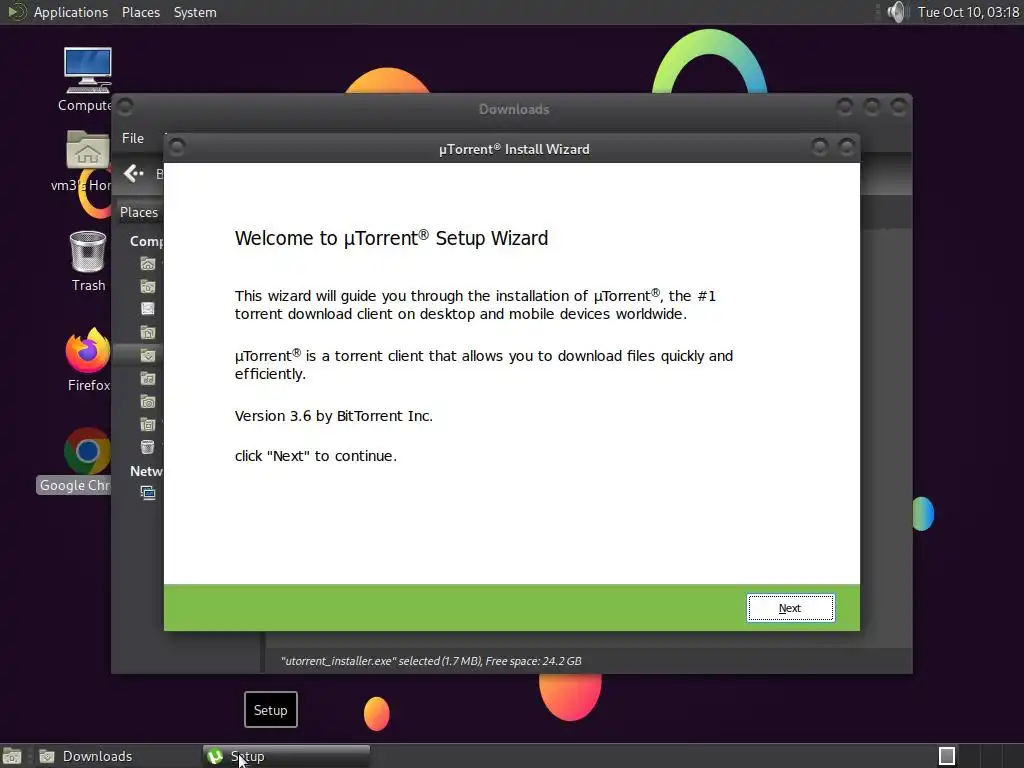
Task: Select the Documents folder icon in Places sidebar
Action: point(148,332)
